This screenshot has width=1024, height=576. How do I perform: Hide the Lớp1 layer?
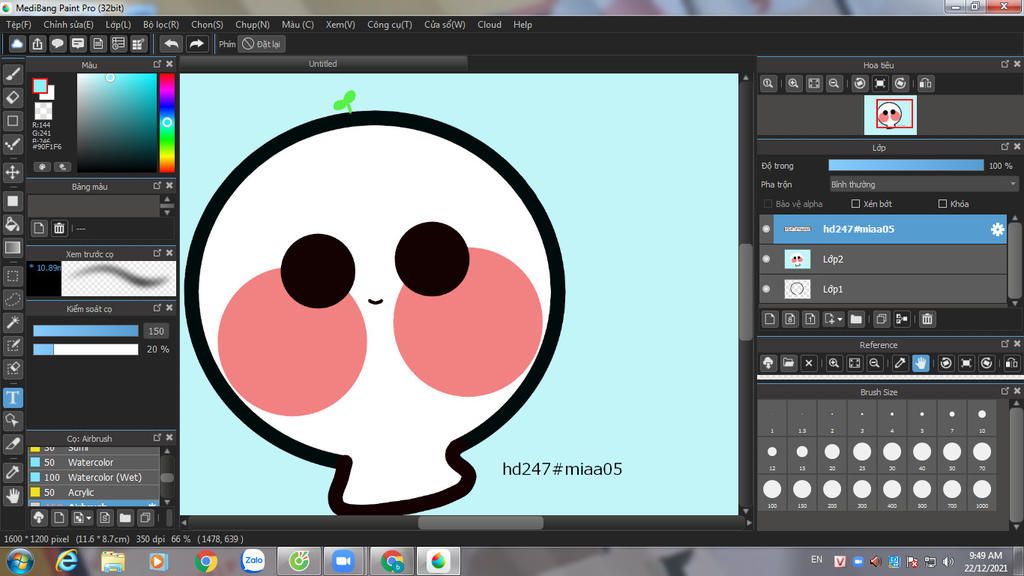click(767, 289)
